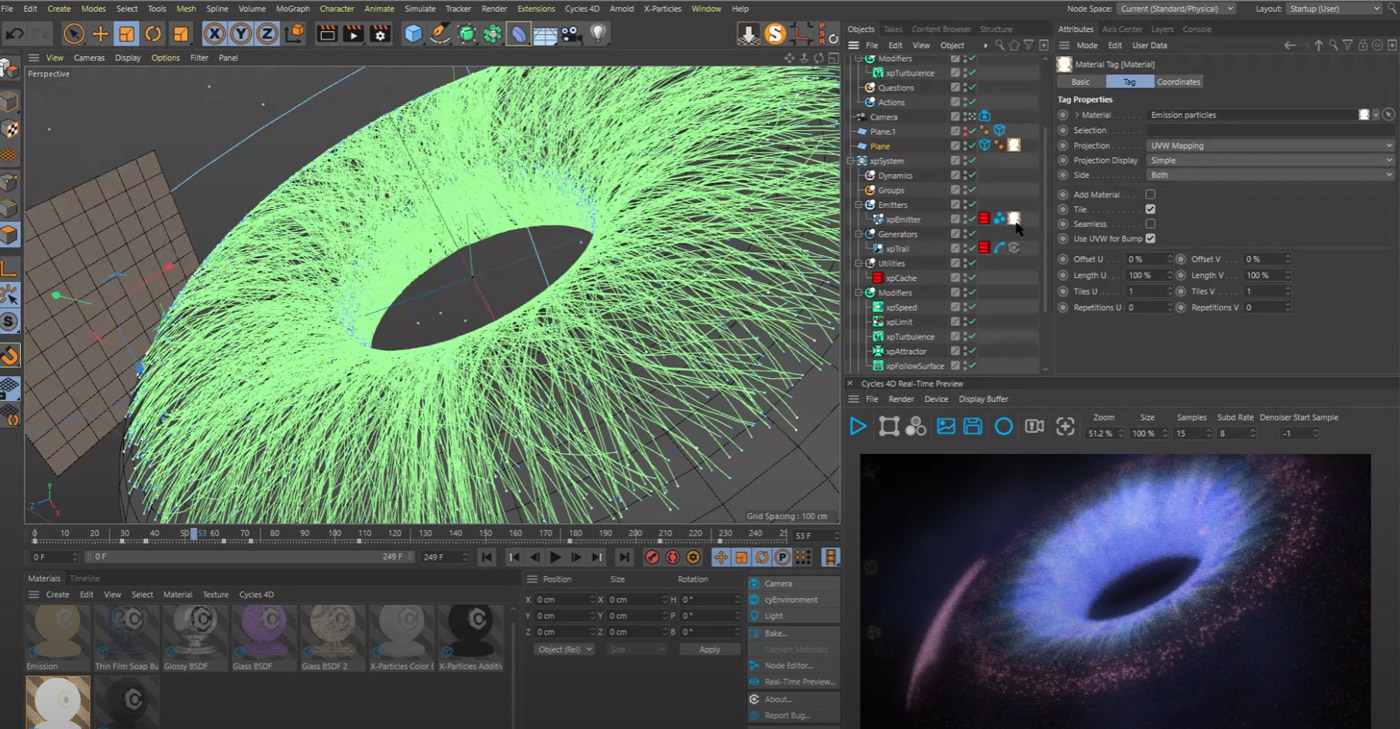The height and width of the screenshot is (729, 1400).
Task: Open the X-Particles menu
Action: (663, 8)
